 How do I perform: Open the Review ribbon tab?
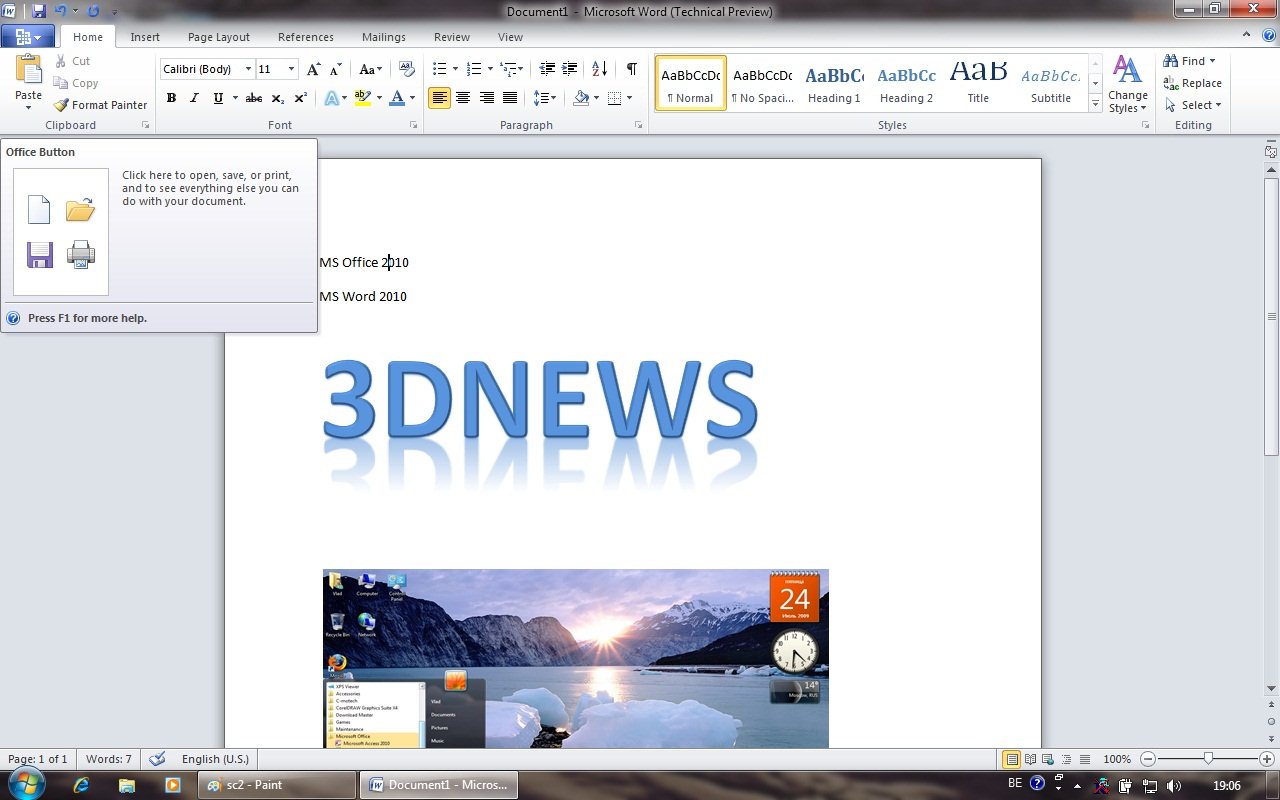(452, 37)
